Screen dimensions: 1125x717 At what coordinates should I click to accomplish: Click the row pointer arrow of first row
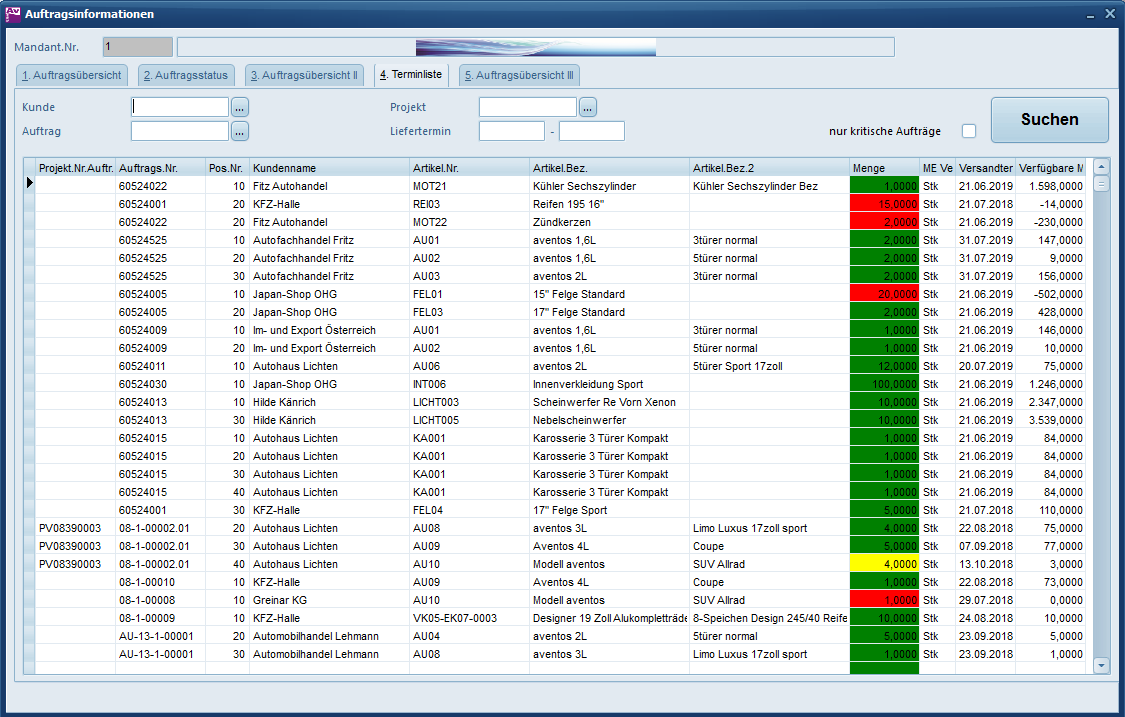(x=29, y=185)
